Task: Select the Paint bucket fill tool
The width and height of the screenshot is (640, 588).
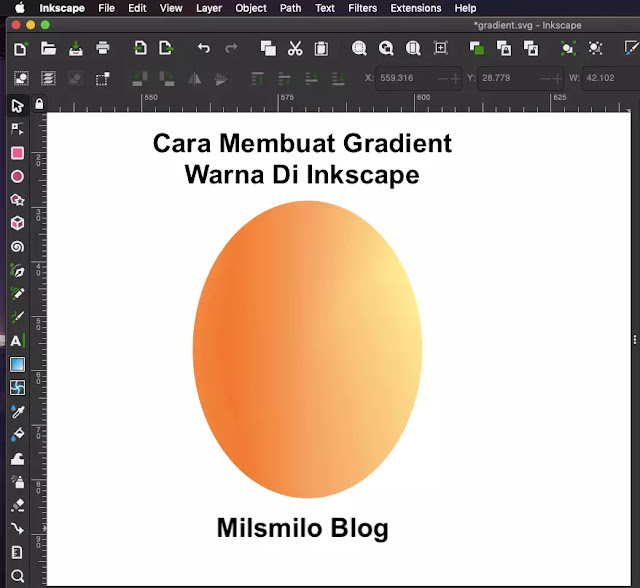Action: pos(18,435)
